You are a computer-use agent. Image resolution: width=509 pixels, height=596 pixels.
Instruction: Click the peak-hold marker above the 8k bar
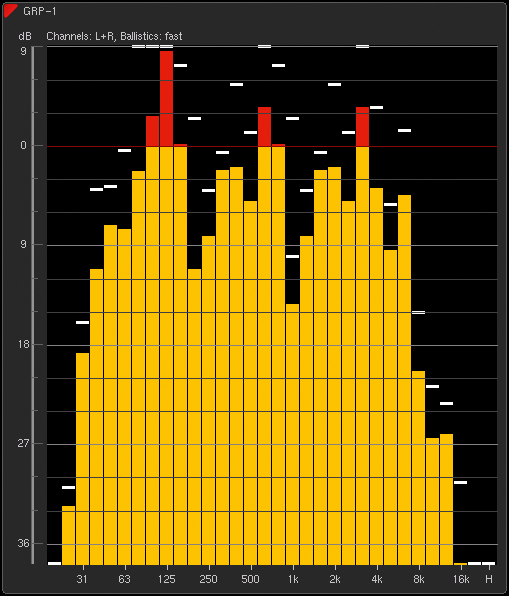point(419,312)
